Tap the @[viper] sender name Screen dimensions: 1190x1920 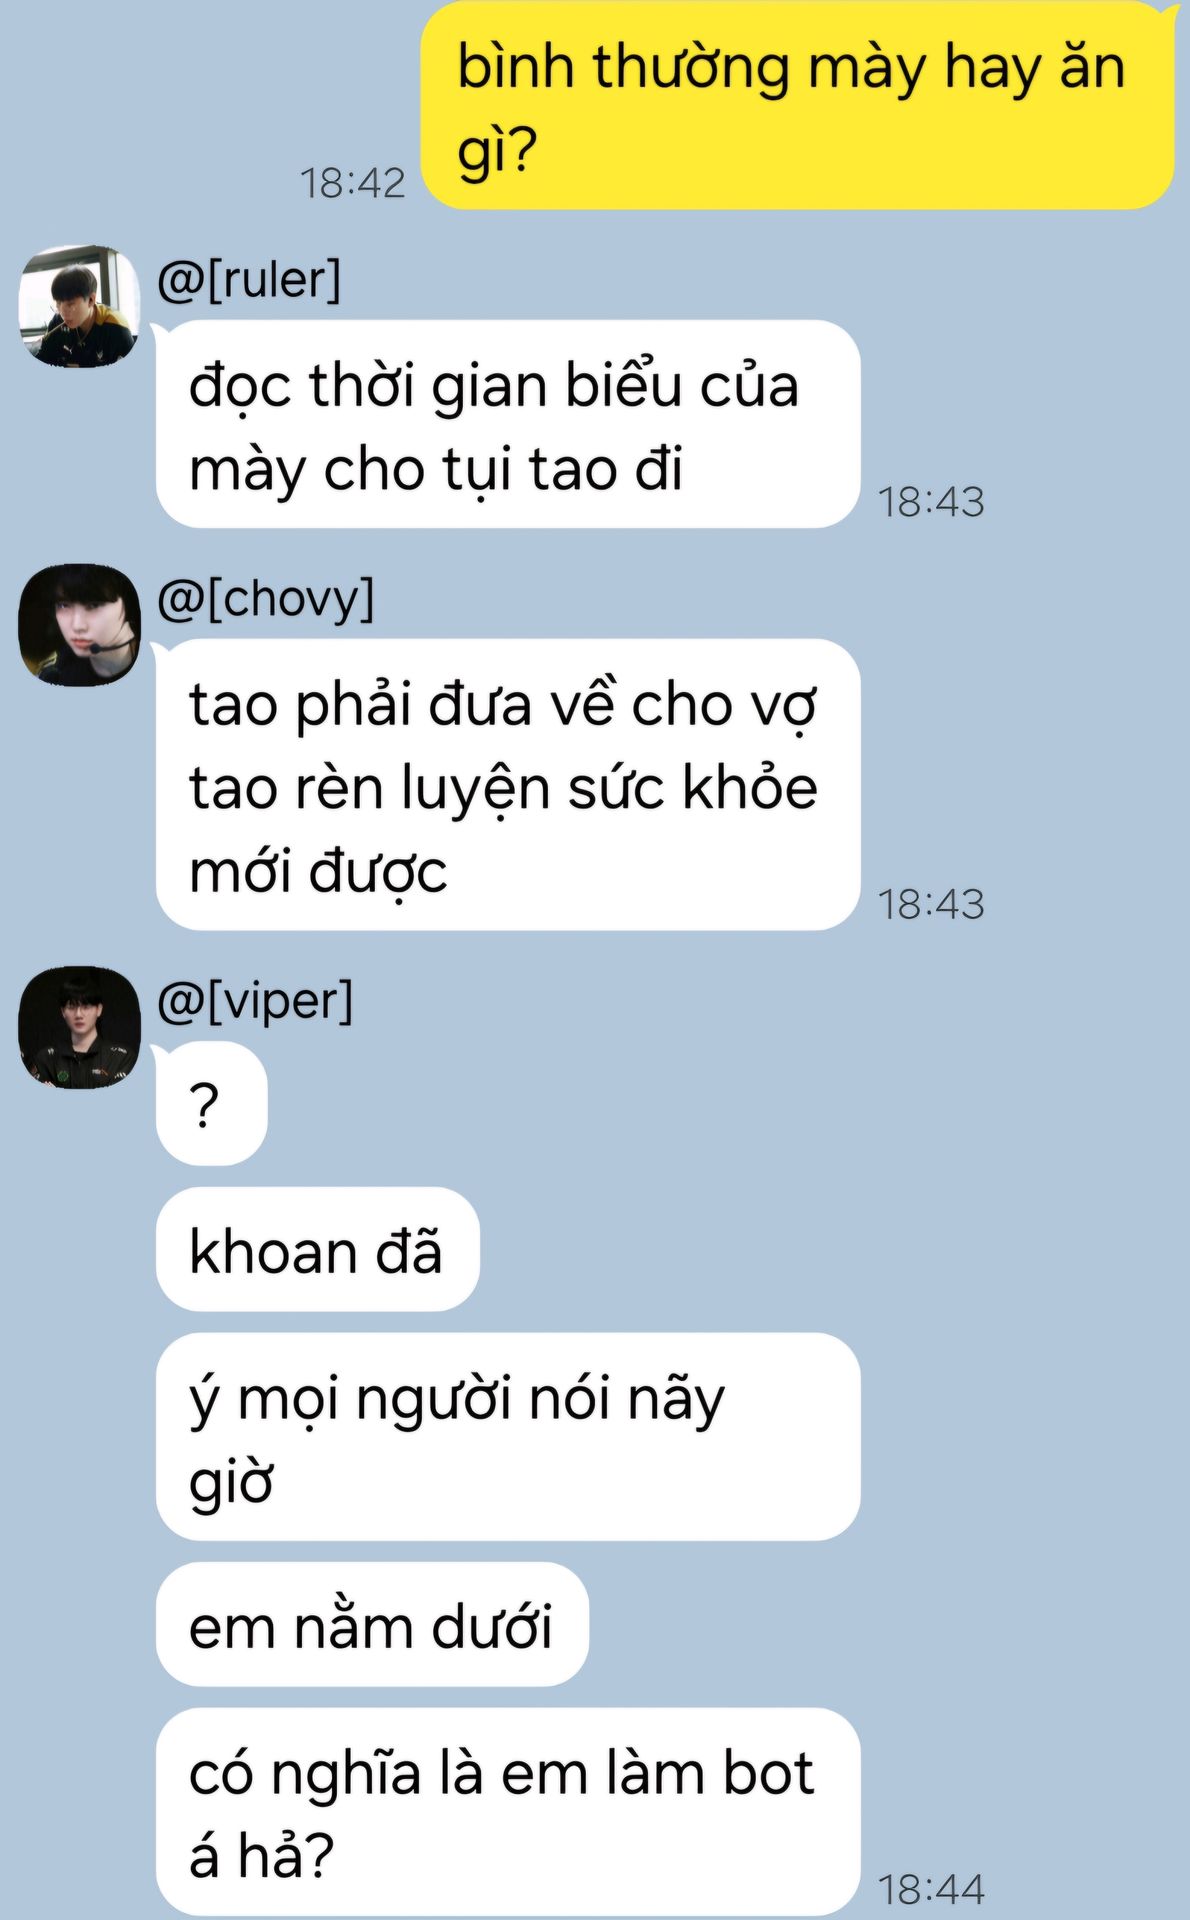pos(255,1000)
